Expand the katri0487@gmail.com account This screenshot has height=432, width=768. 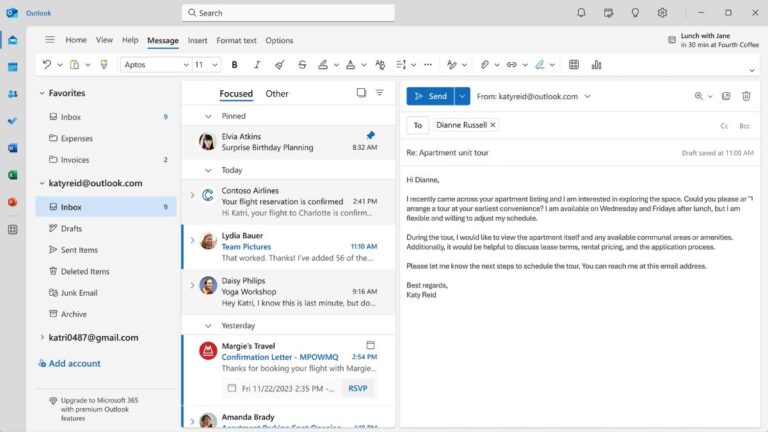(x=42, y=337)
